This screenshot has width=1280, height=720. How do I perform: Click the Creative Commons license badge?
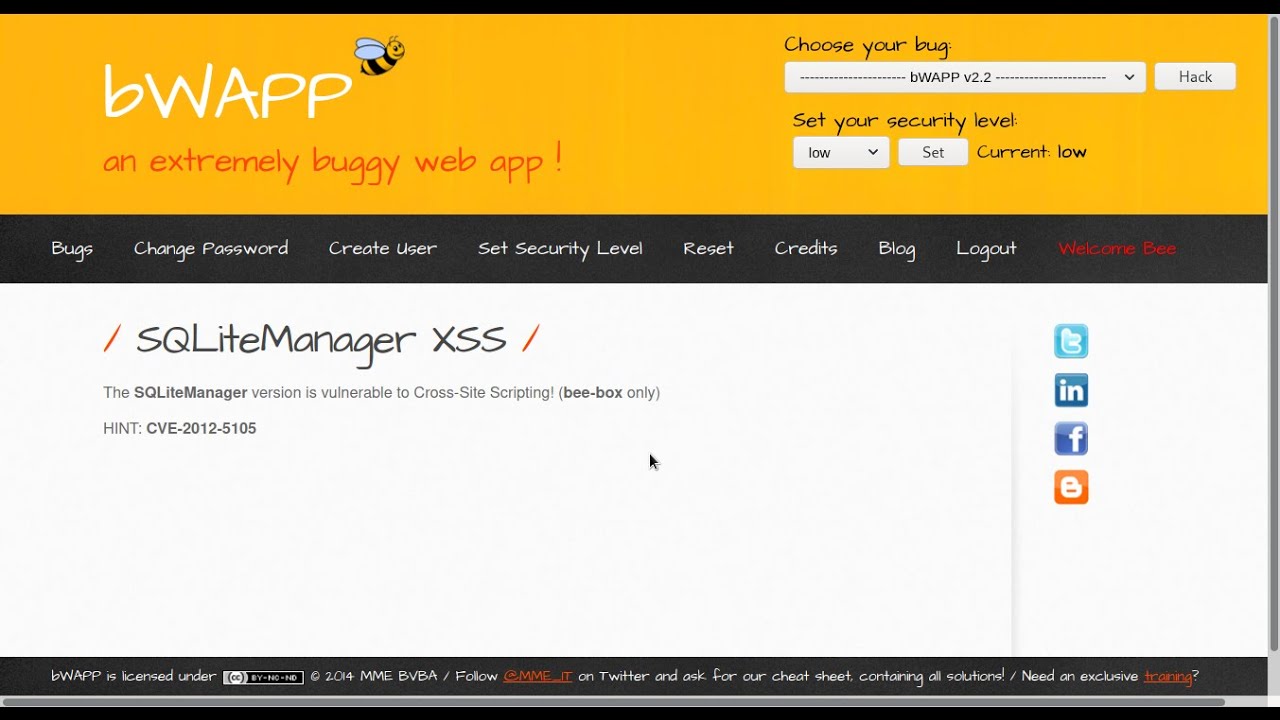(263, 677)
